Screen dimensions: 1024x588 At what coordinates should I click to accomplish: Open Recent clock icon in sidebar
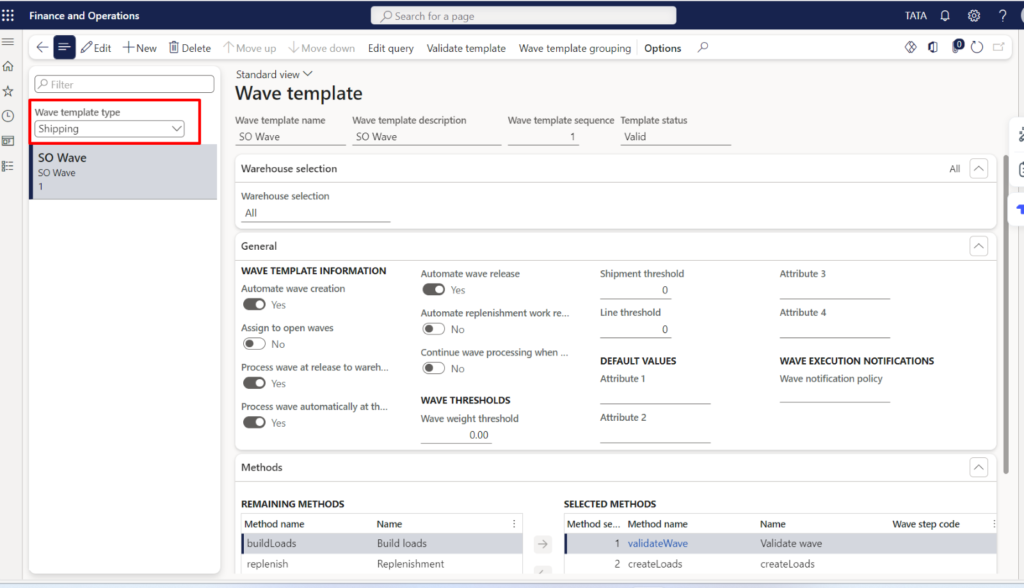8,116
